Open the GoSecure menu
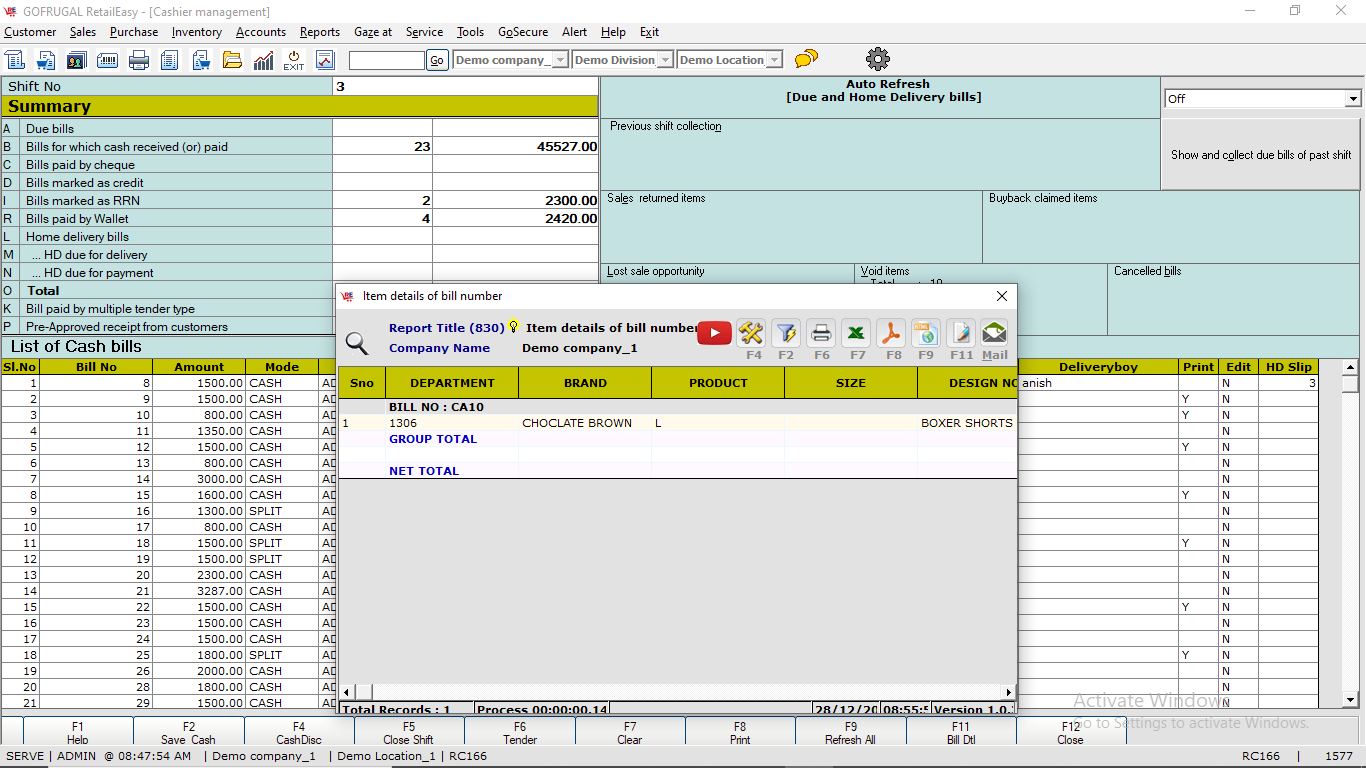The image size is (1366, 768). point(523,32)
